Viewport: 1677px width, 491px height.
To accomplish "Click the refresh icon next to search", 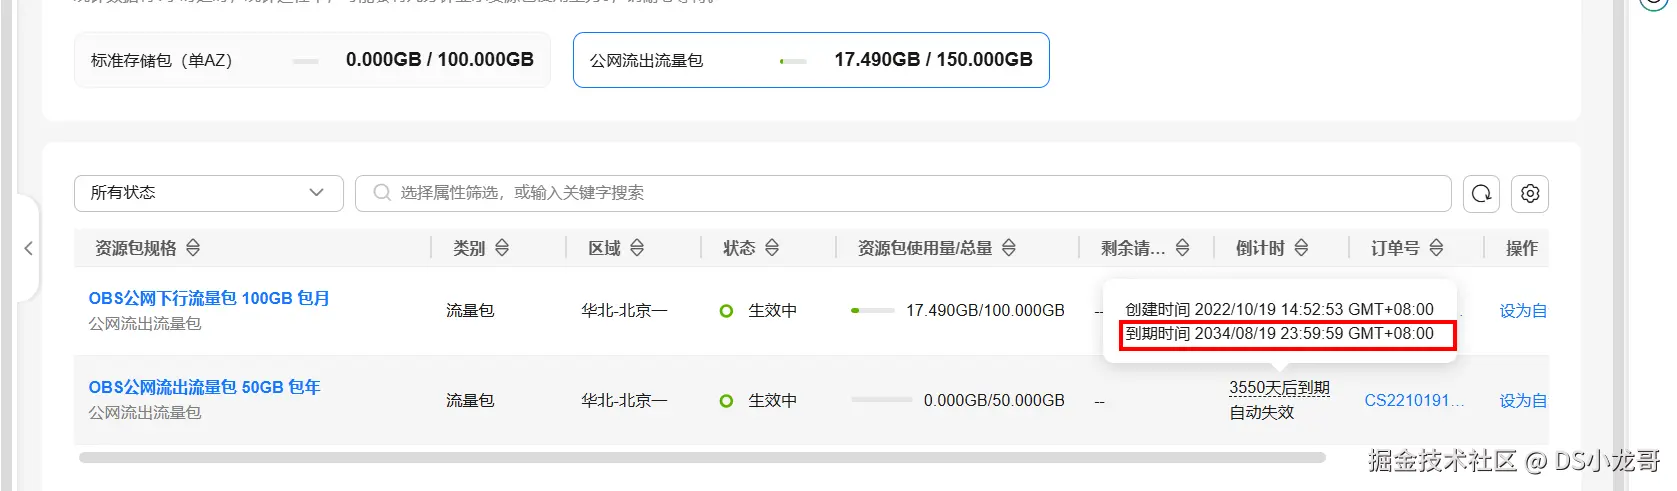I will pyautogui.click(x=1481, y=193).
